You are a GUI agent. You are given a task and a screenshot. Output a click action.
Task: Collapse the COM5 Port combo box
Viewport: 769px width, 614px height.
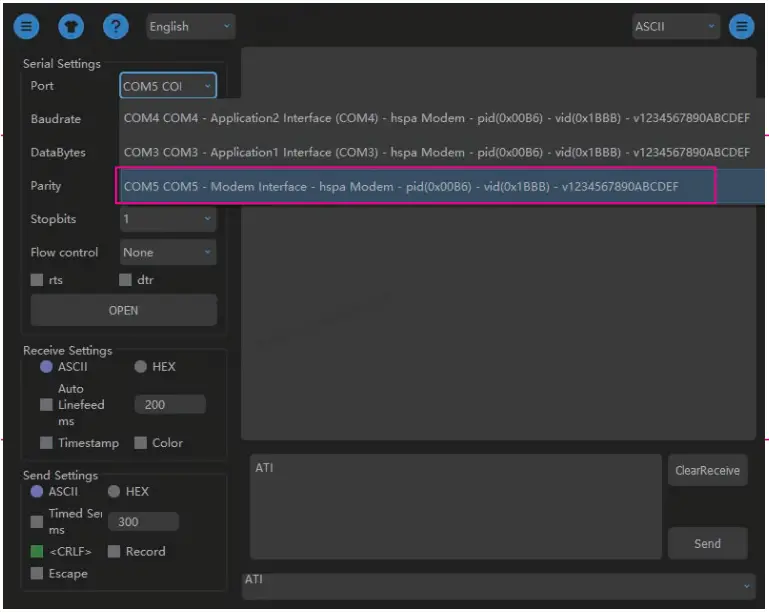pos(168,86)
